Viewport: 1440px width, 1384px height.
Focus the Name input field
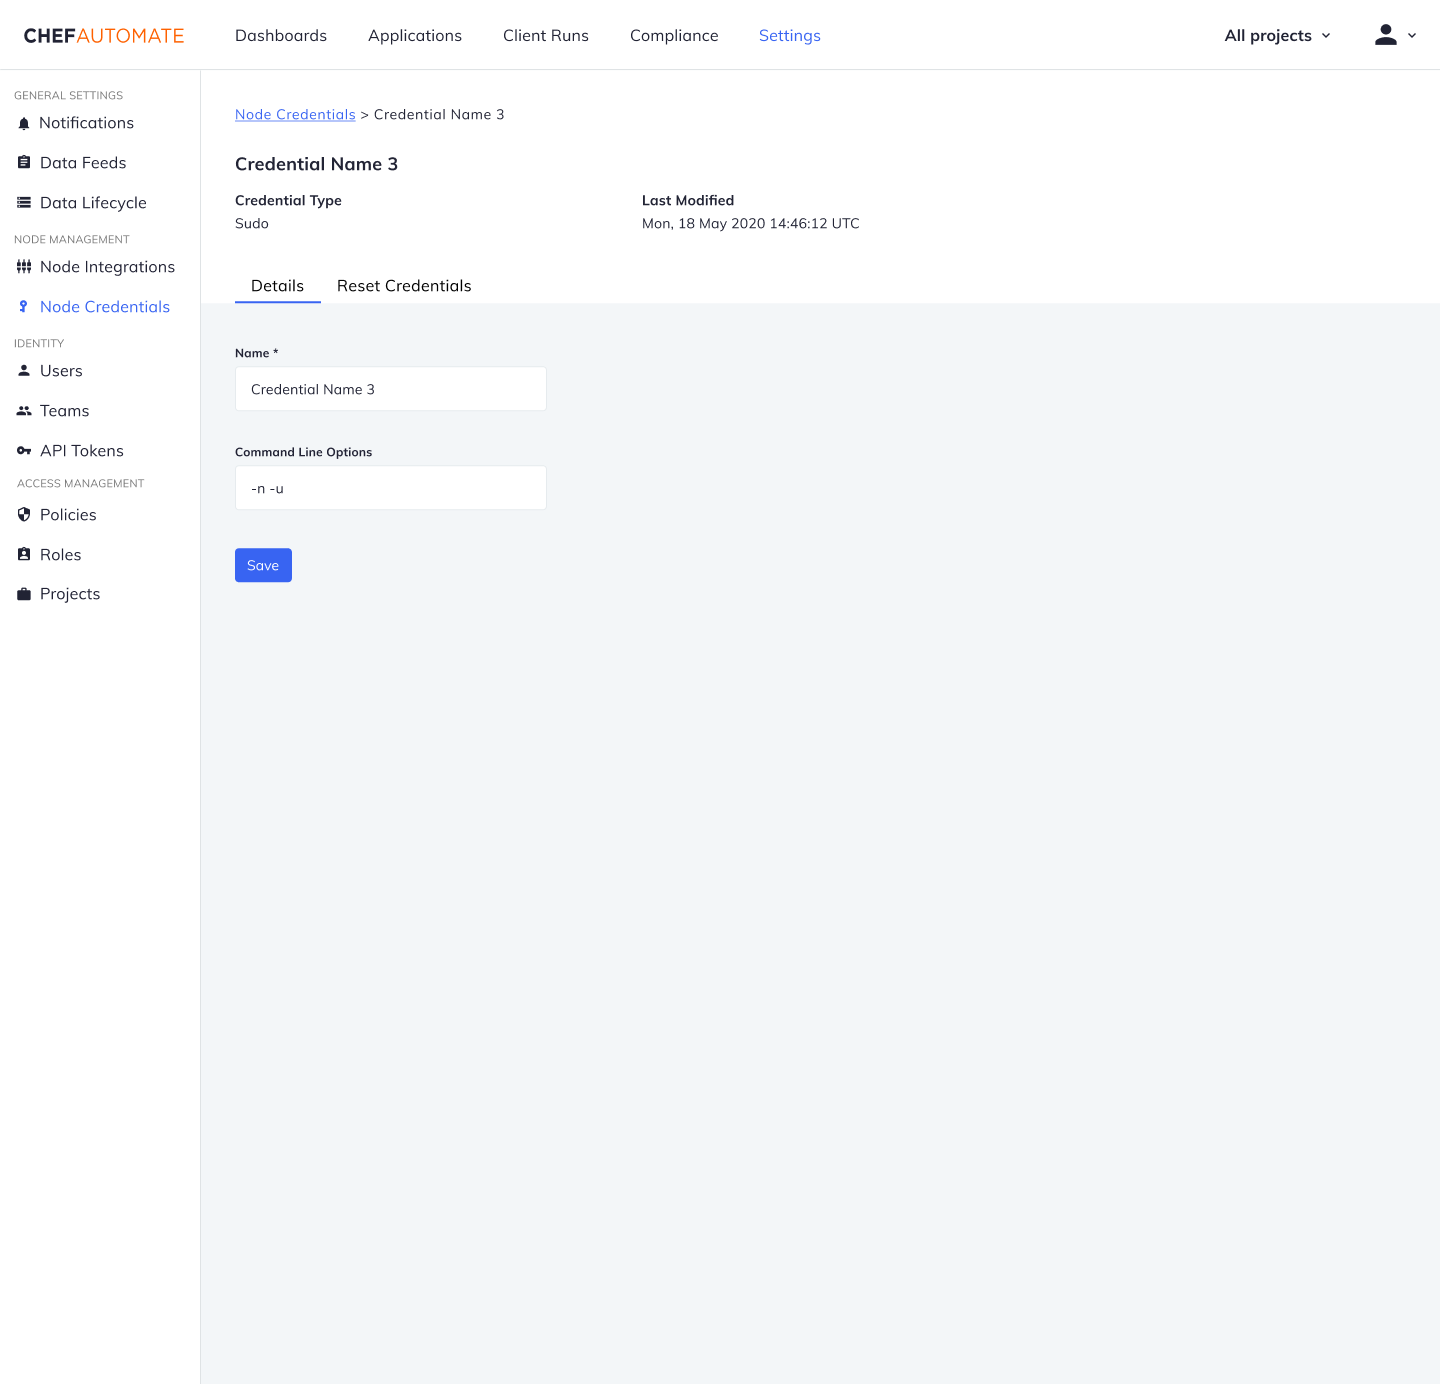pos(391,389)
